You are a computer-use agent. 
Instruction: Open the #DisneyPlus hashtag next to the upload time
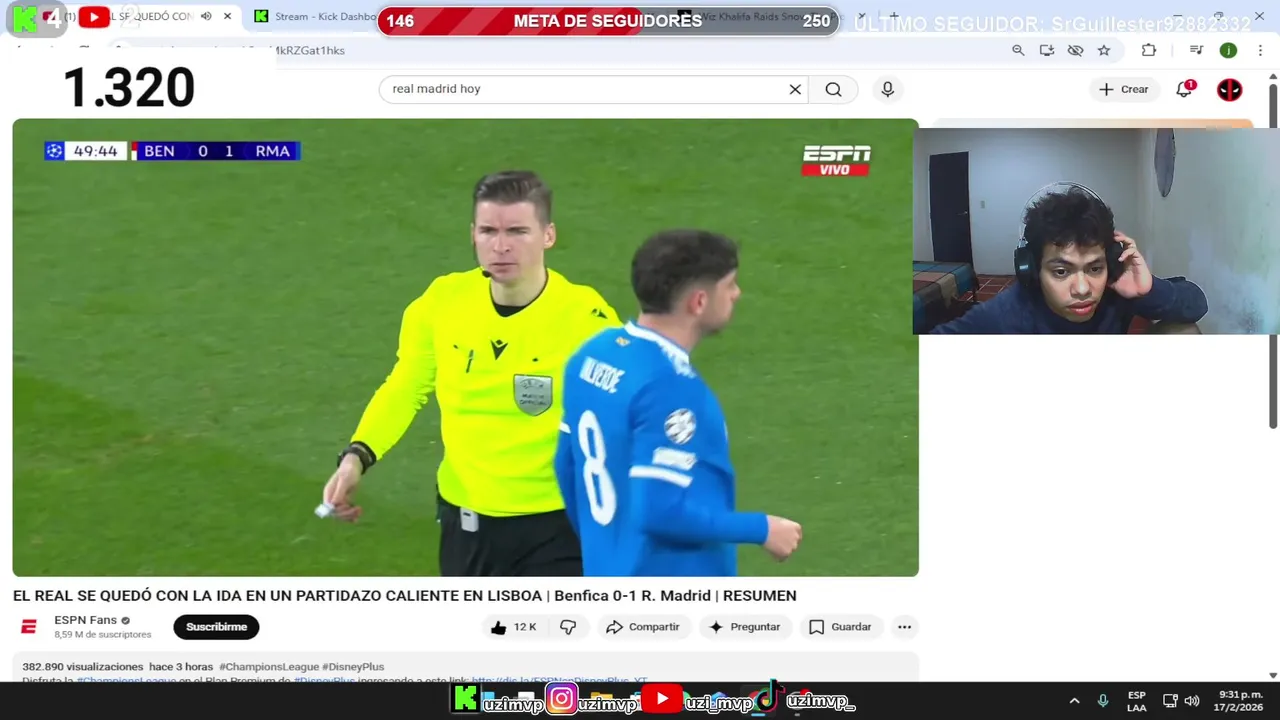[353, 667]
